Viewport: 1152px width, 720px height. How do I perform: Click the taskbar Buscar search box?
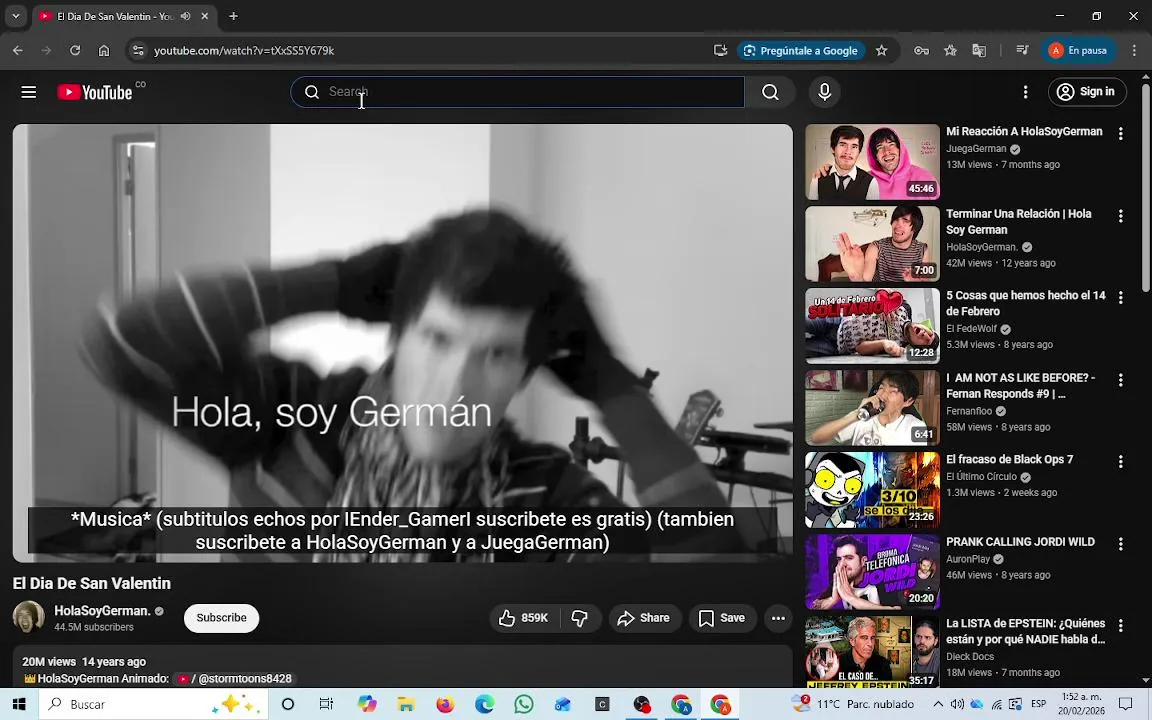(x=151, y=705)
